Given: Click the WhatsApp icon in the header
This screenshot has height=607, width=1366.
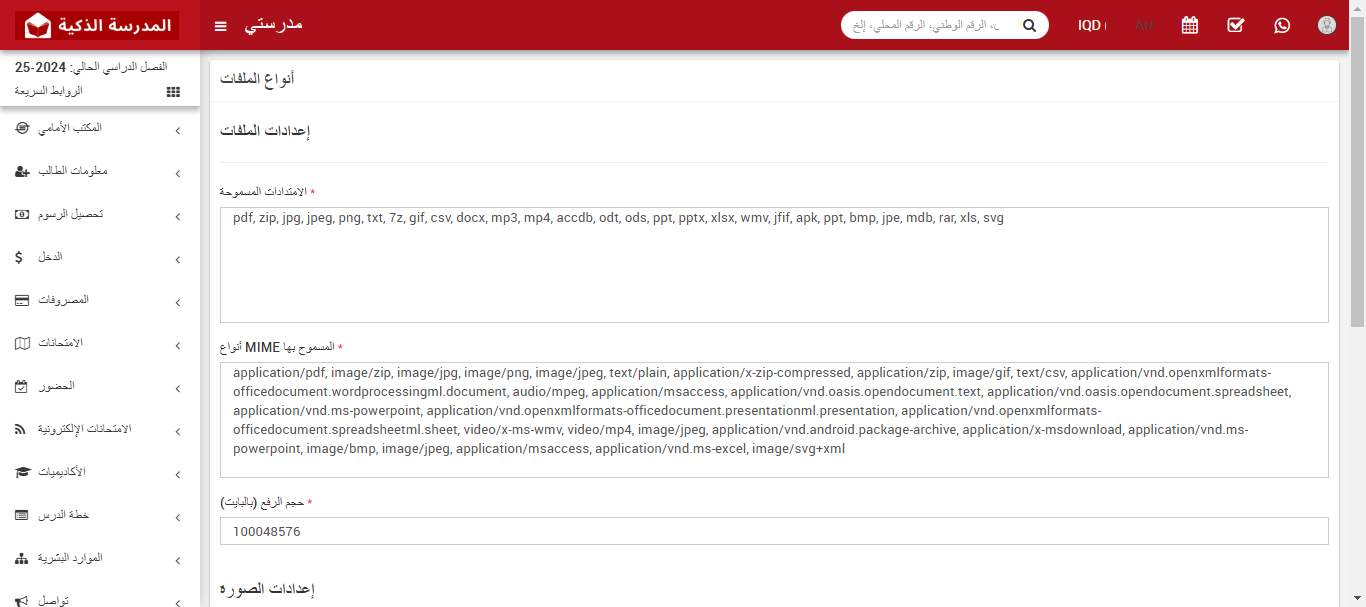Looking at the screenshot, I should [1282, 25].
